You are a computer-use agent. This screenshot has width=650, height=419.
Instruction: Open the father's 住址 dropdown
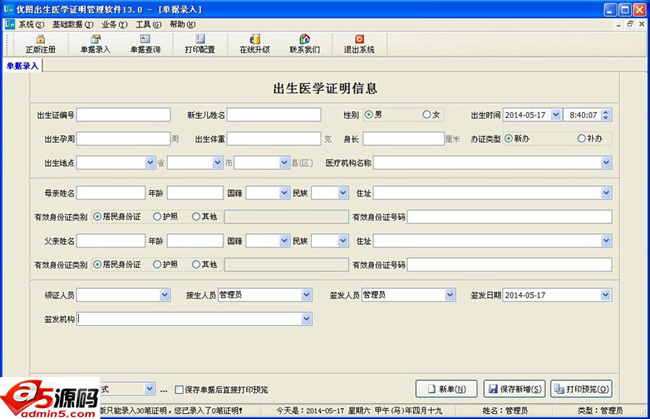click(x=606, y=241)
